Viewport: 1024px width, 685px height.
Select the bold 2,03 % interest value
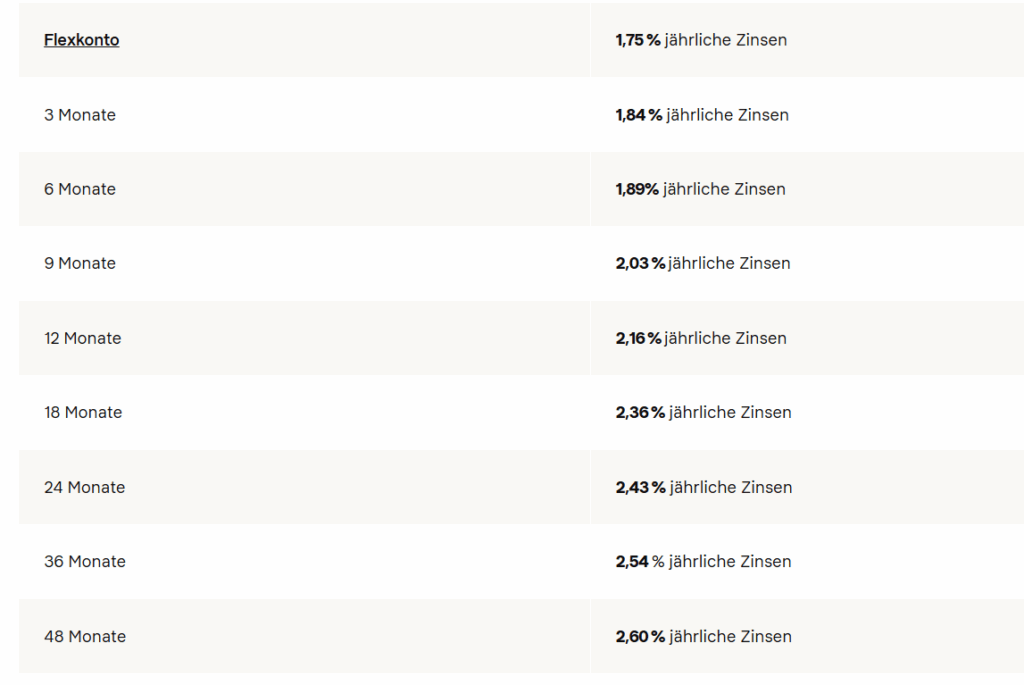[x=640, y=263]
